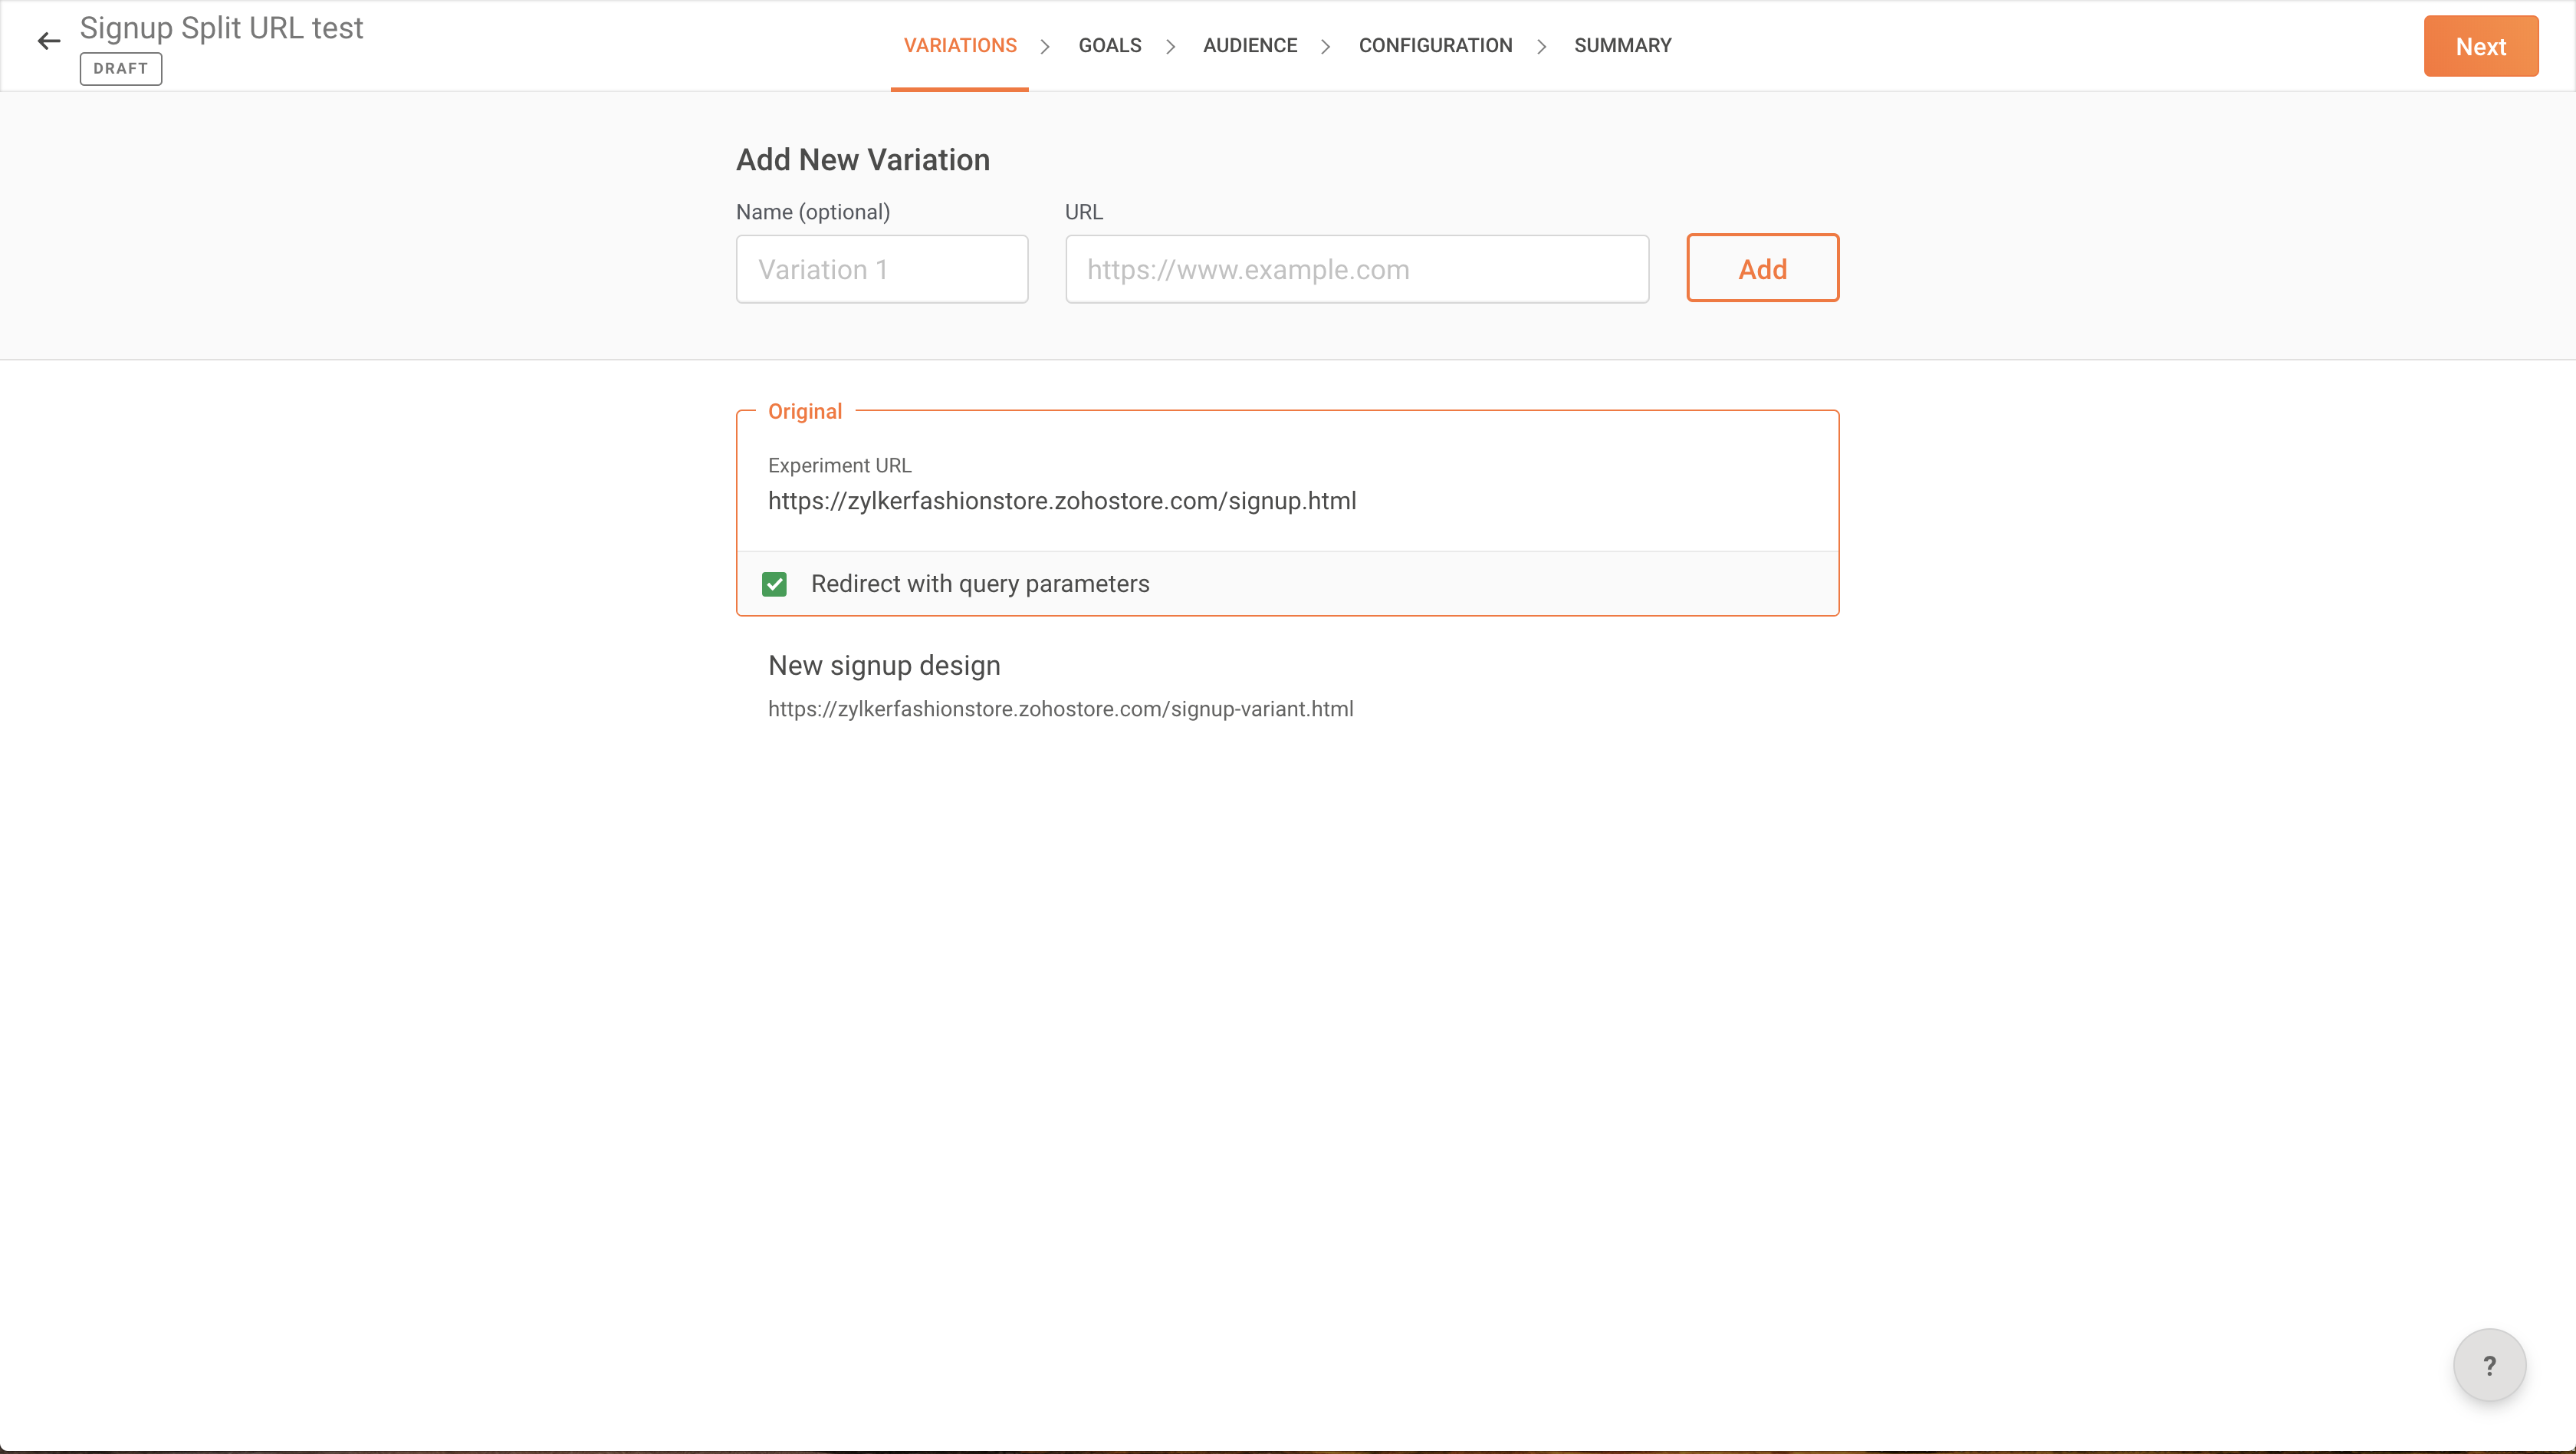The height and width of the screenshot is (1454, 2576).
Task: Switch to the AUDIENCE step
Action: pos(1249,46)
